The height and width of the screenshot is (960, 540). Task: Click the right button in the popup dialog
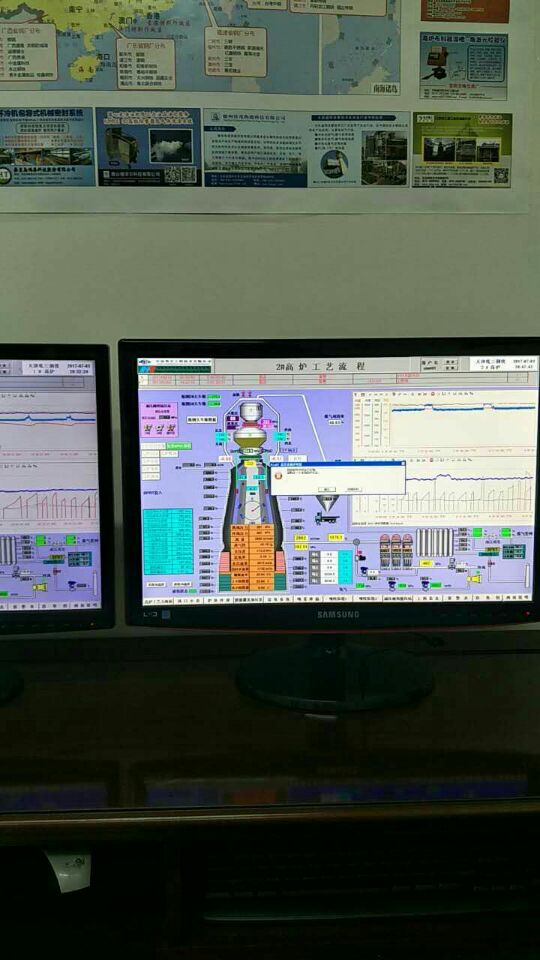[x=353, y=489]
